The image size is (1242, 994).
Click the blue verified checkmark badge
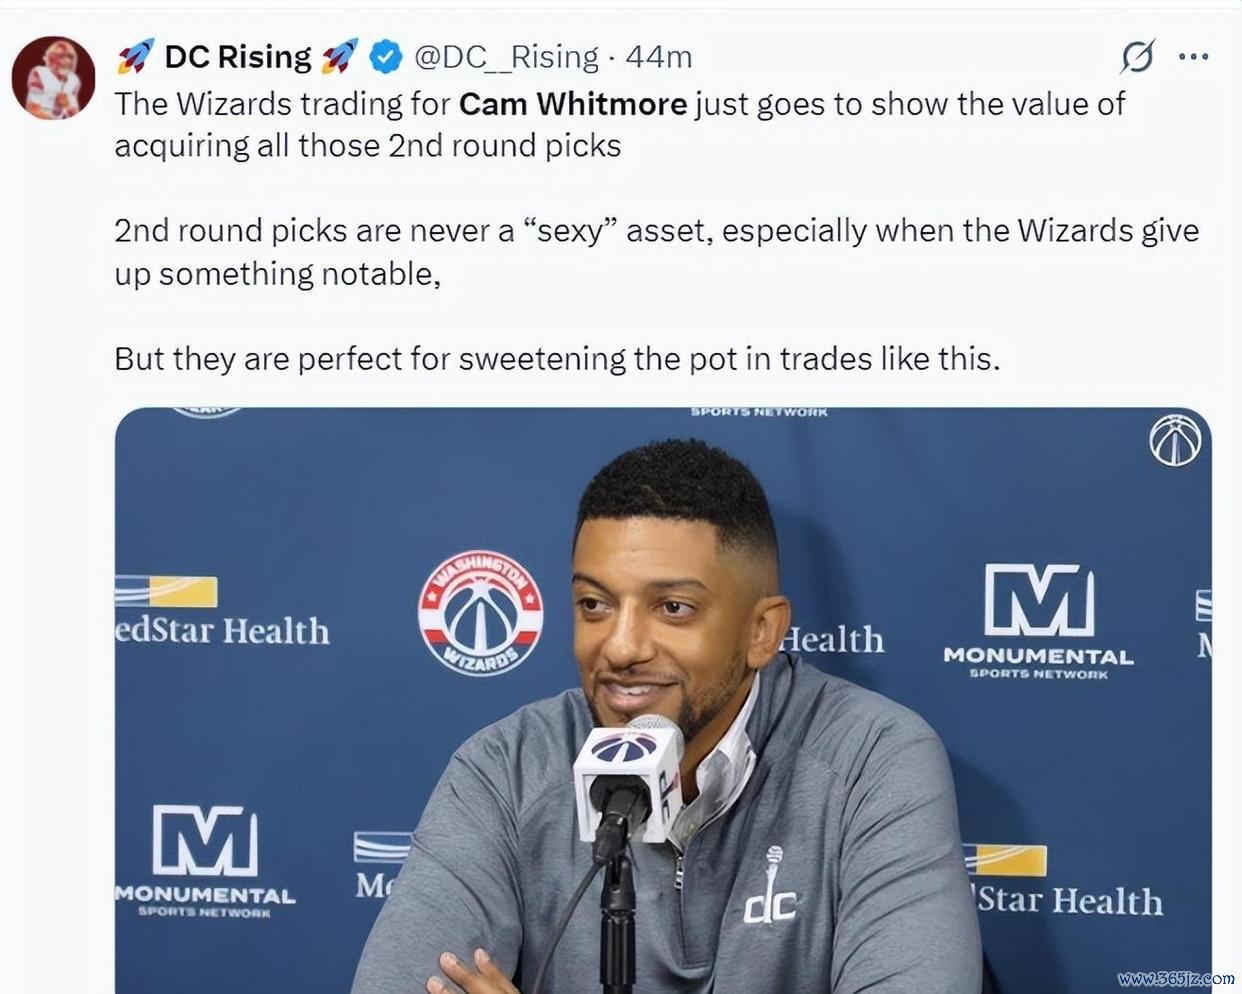coord(386,57)
